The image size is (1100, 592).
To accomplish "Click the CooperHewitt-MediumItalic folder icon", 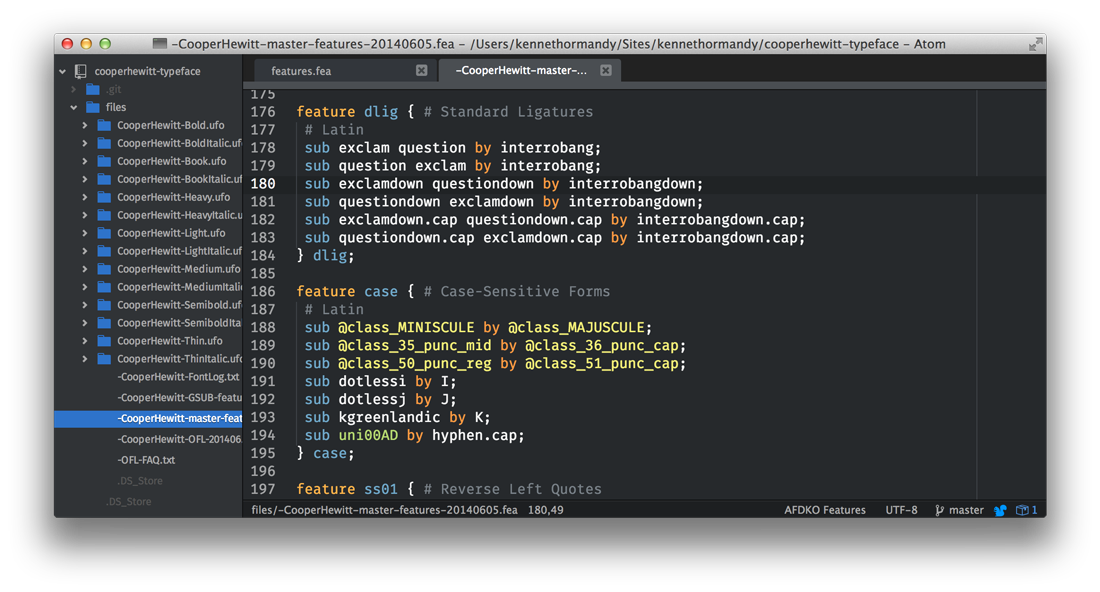I will 104,287.
